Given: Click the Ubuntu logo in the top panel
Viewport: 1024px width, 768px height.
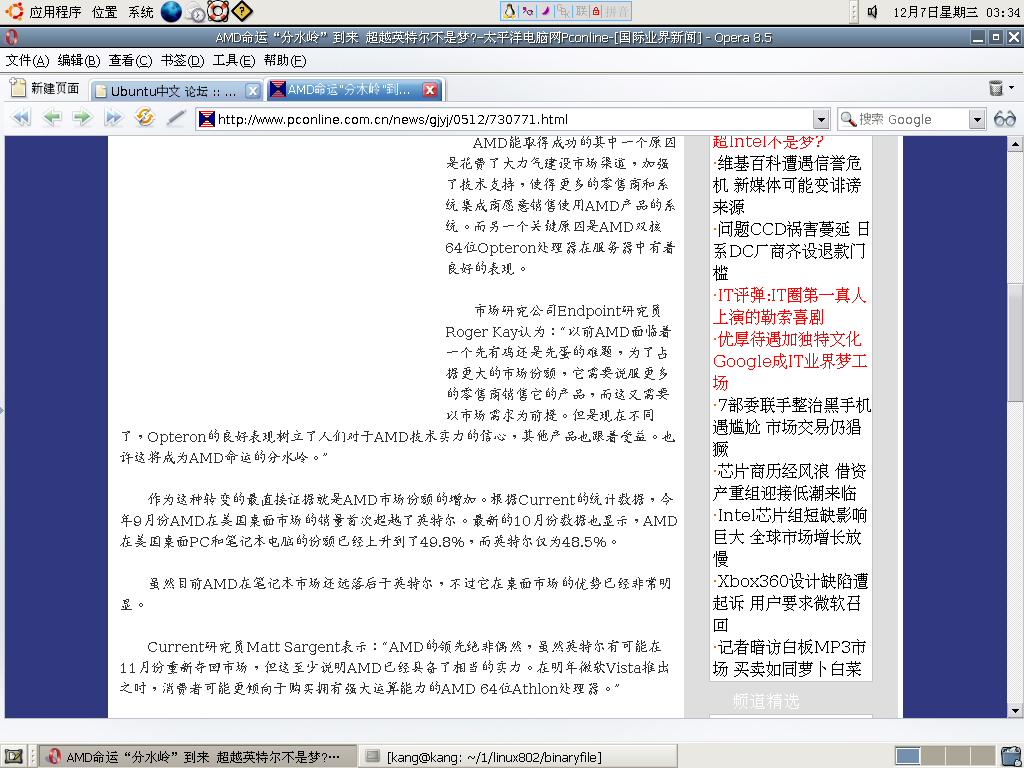Looking at the screenshot, I should tap(14, 11).
